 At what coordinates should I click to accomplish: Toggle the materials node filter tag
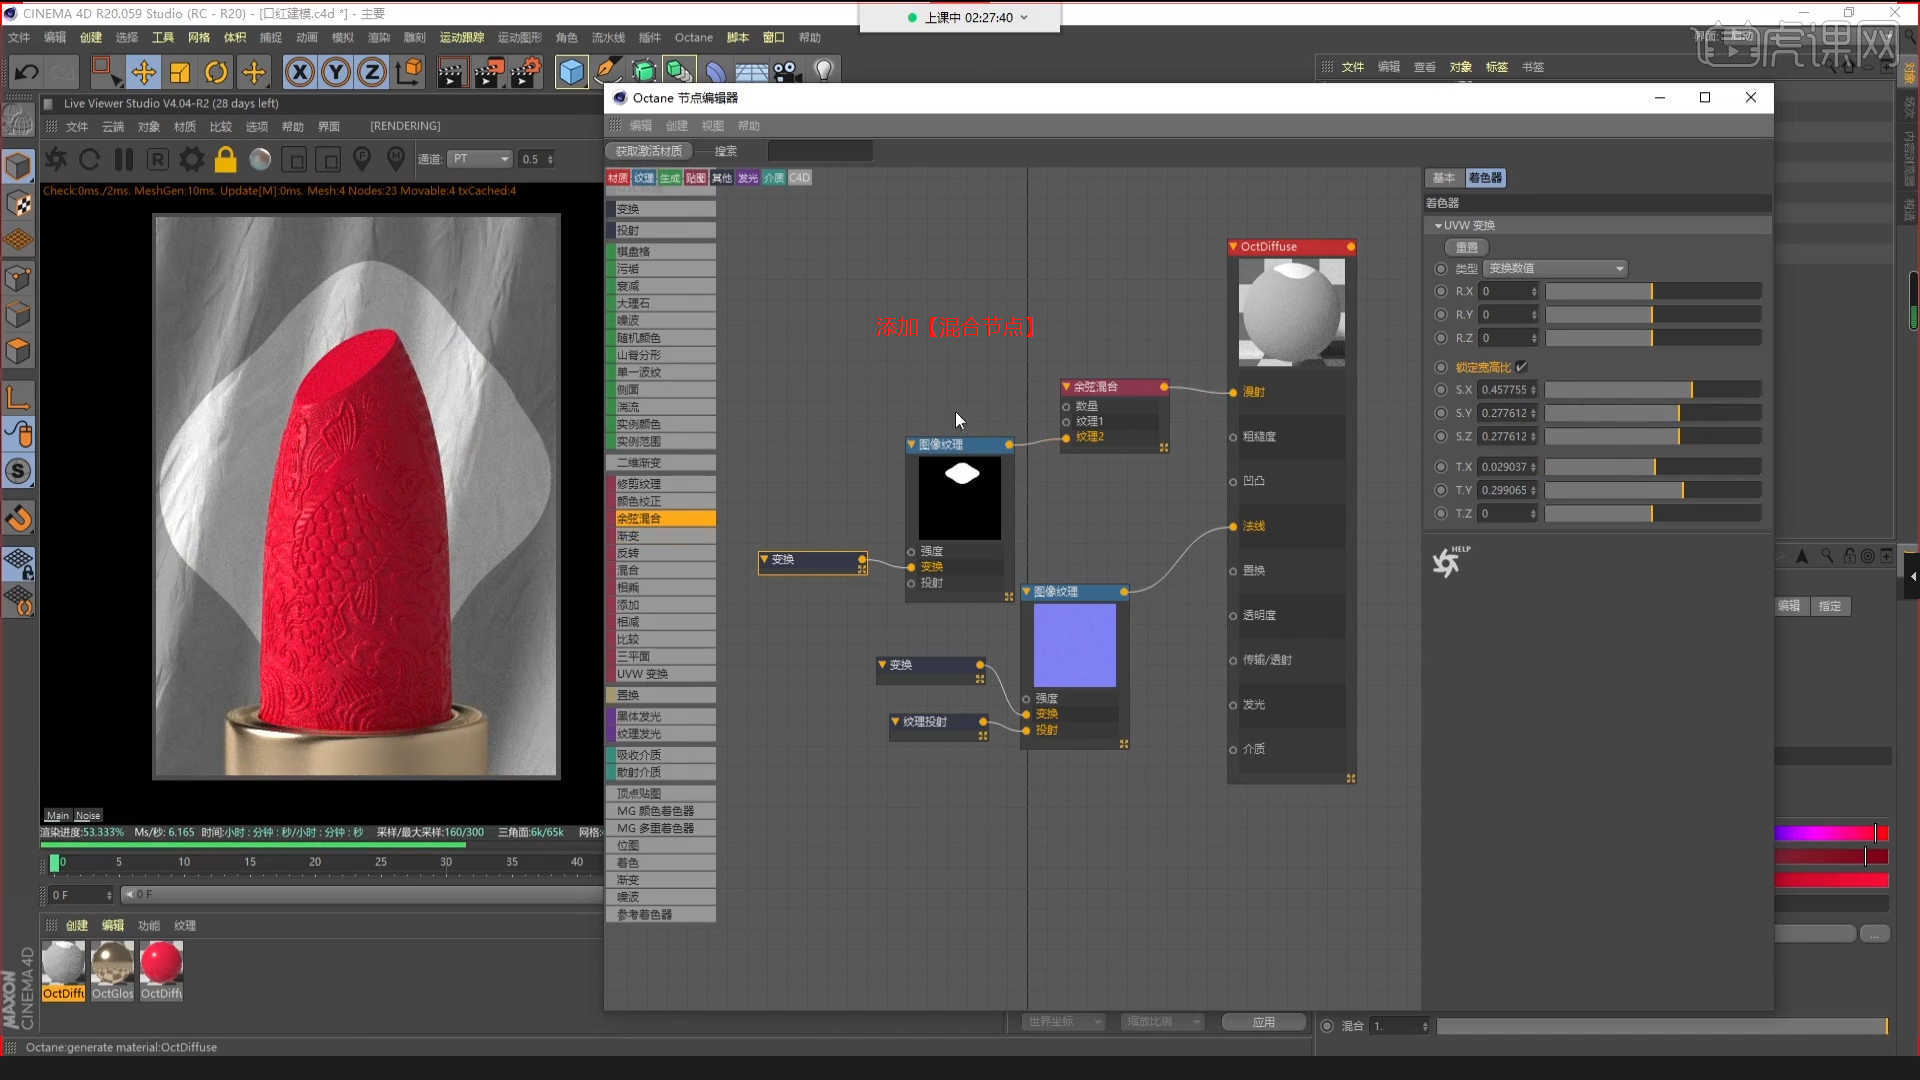tap(618, 178)
